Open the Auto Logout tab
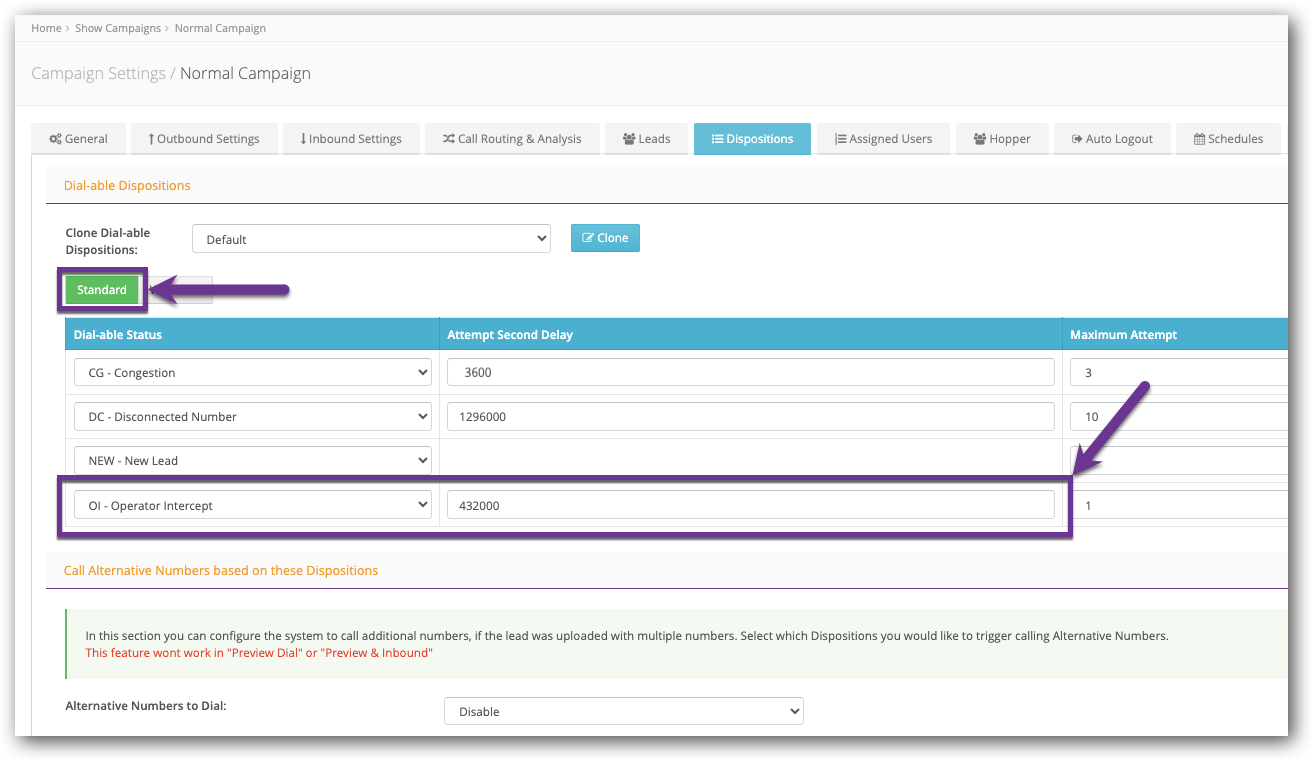This screenshot has width=1313, height=761. pyautogui.click(x=1112, y=139)
